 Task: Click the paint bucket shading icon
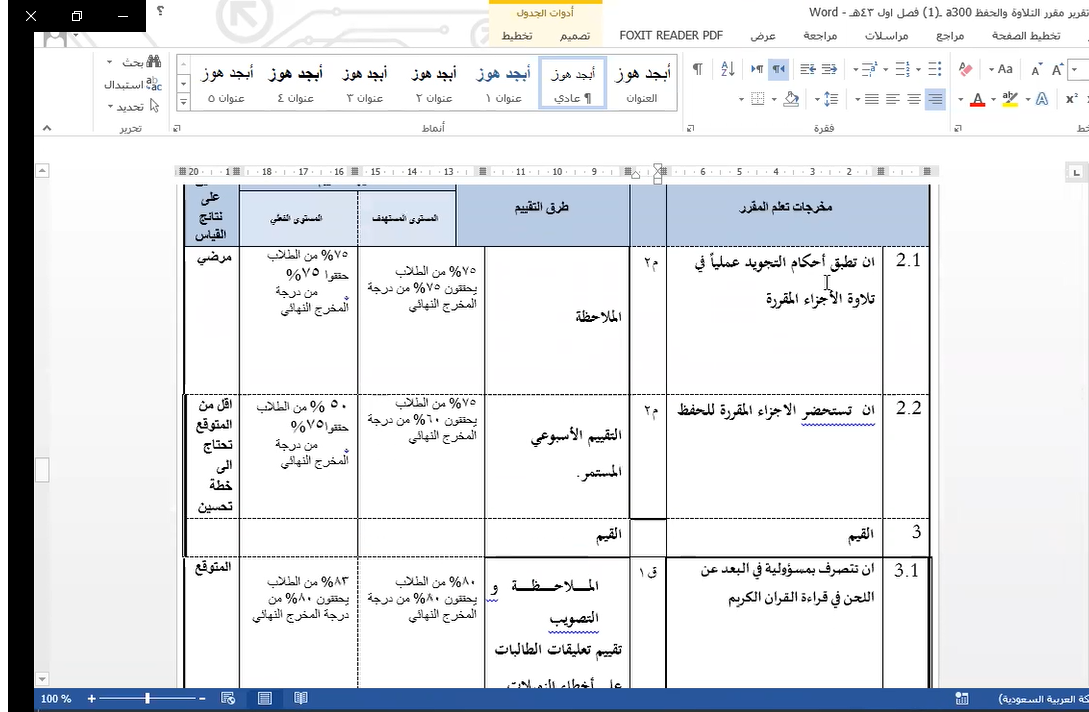click(790, 99)
